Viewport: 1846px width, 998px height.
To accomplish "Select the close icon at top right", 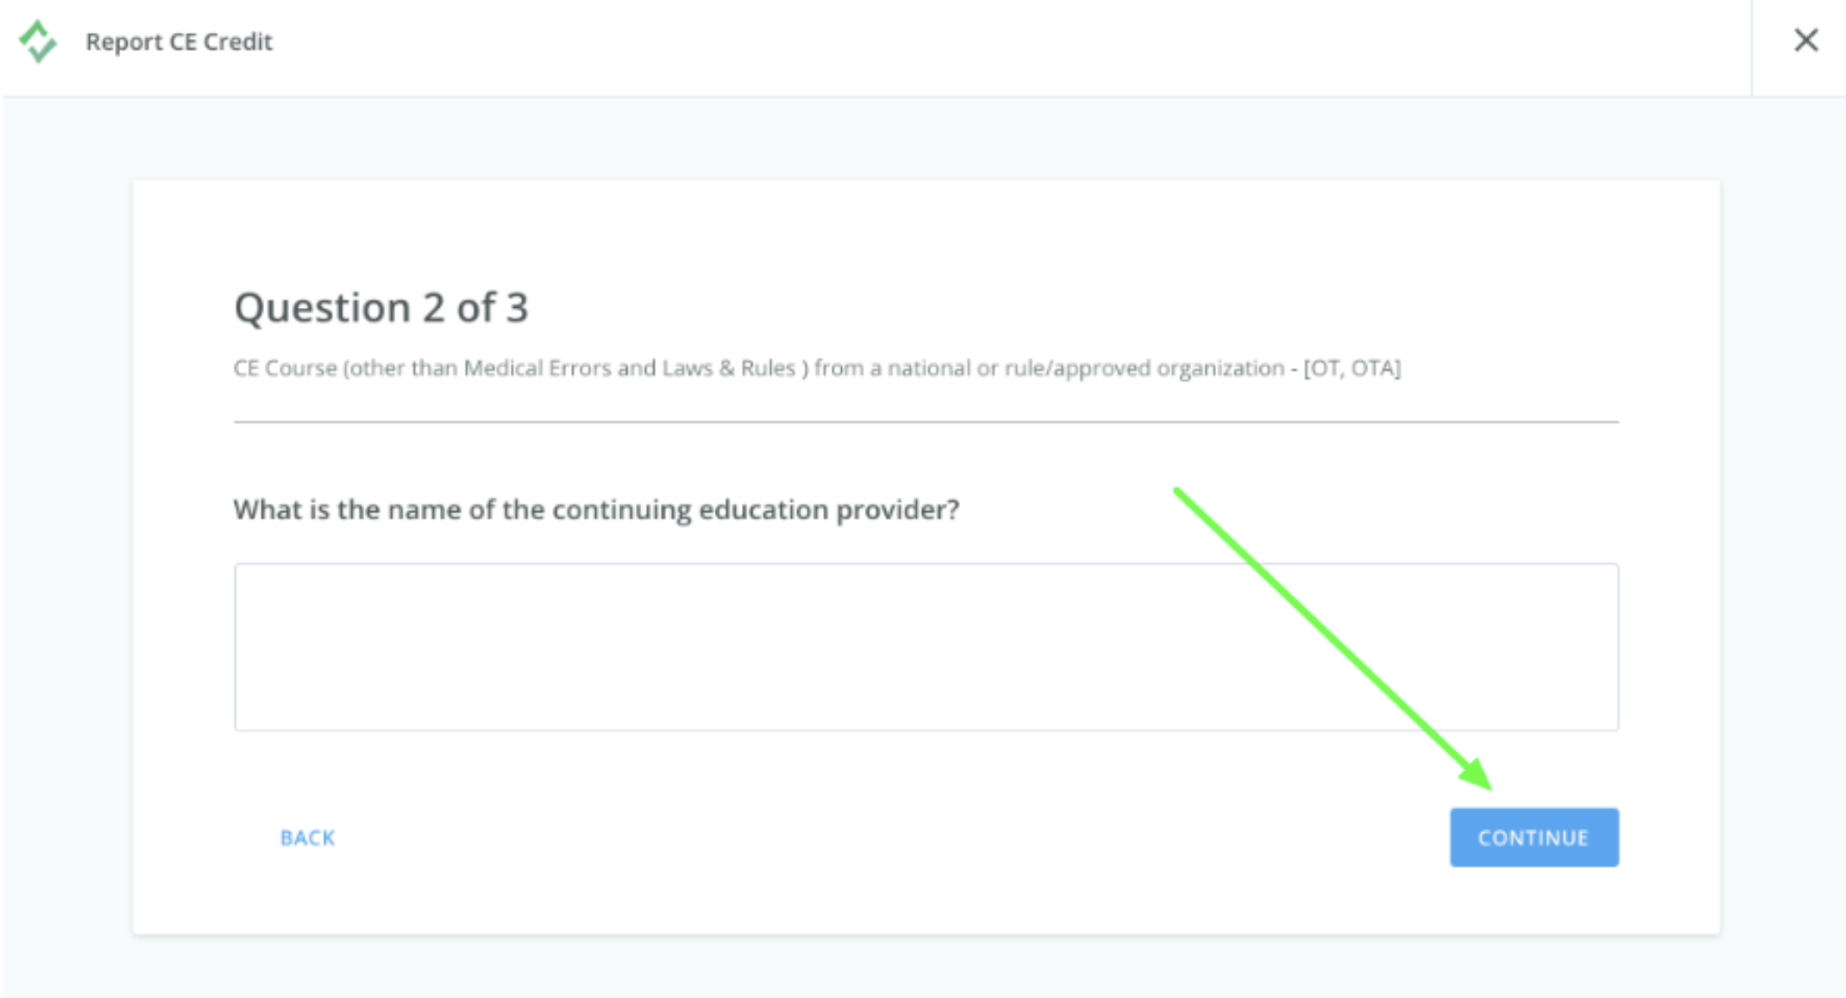I will pos(1808,41).
